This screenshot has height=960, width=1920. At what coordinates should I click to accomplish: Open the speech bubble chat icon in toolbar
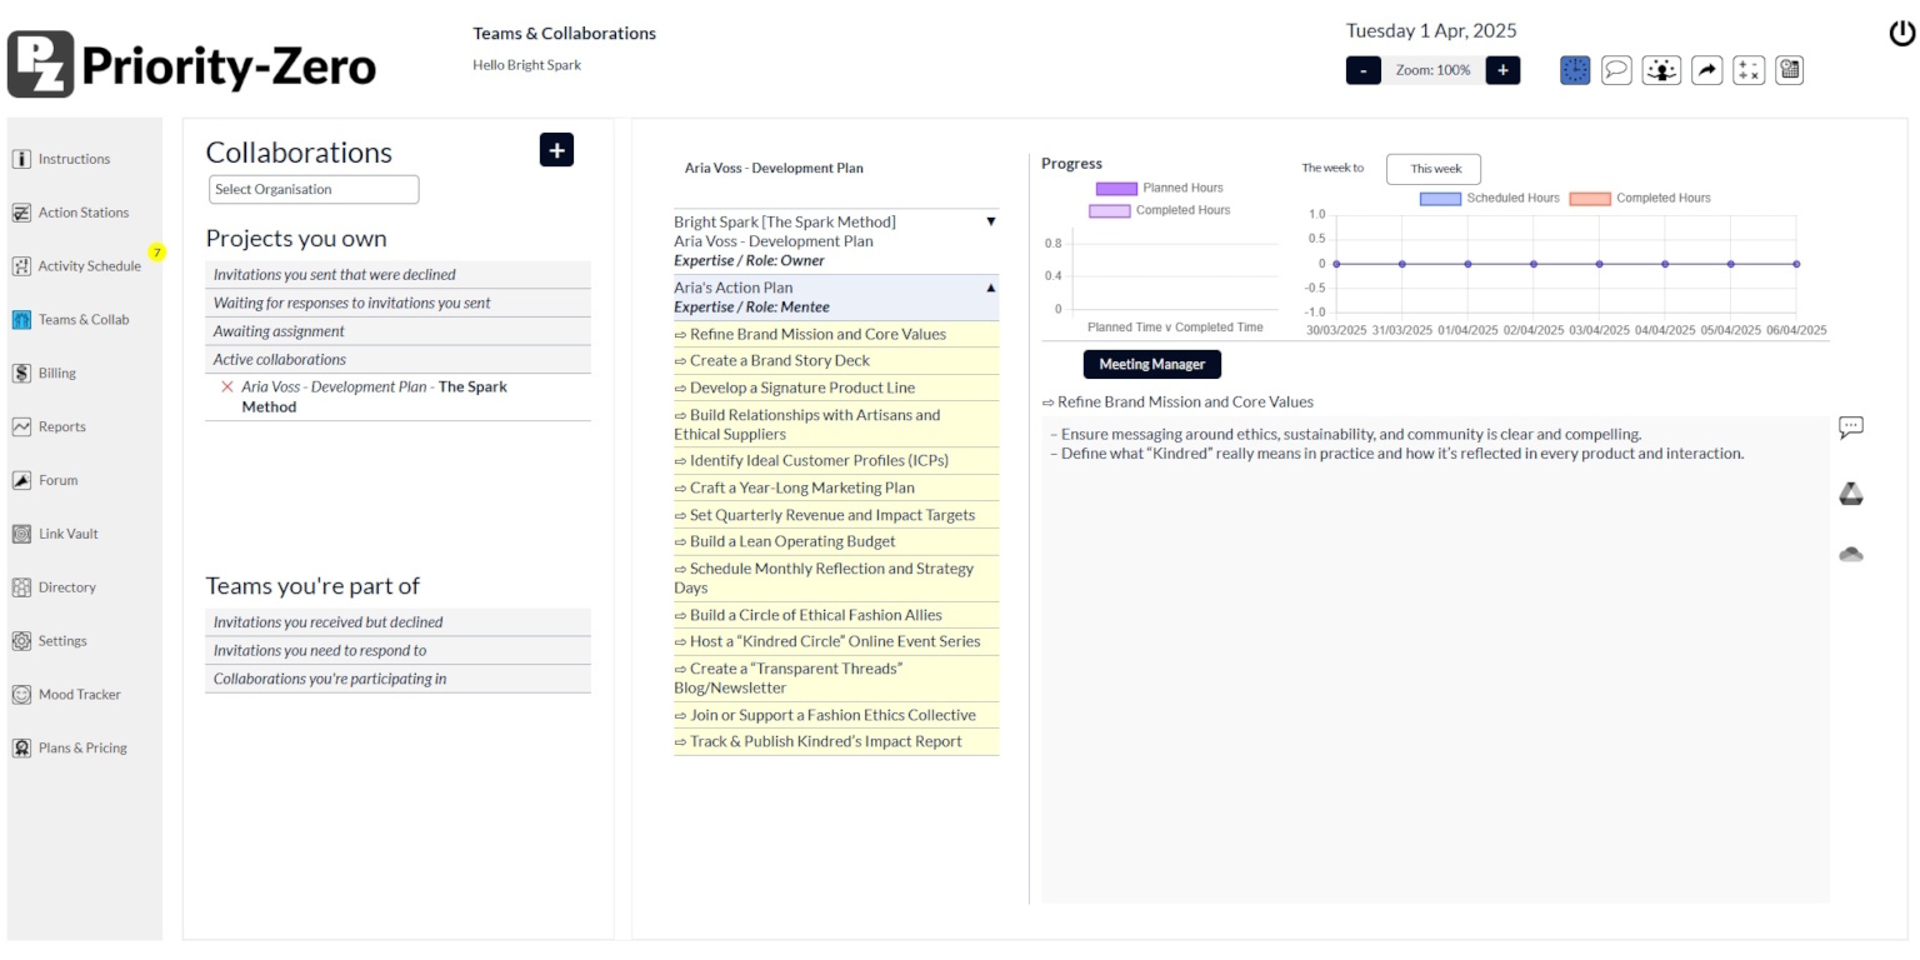[x=1616, y=70]
